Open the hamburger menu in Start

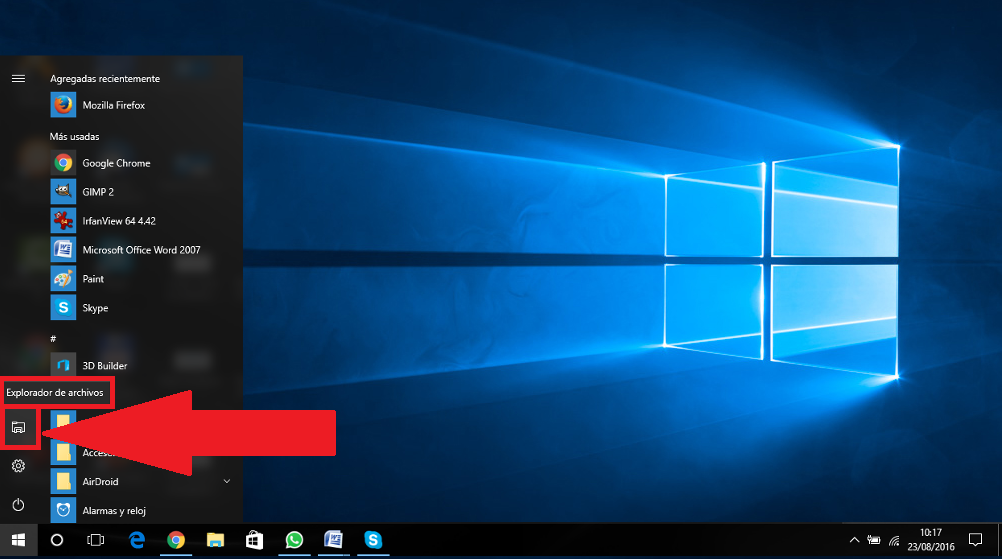pos(19,79)
